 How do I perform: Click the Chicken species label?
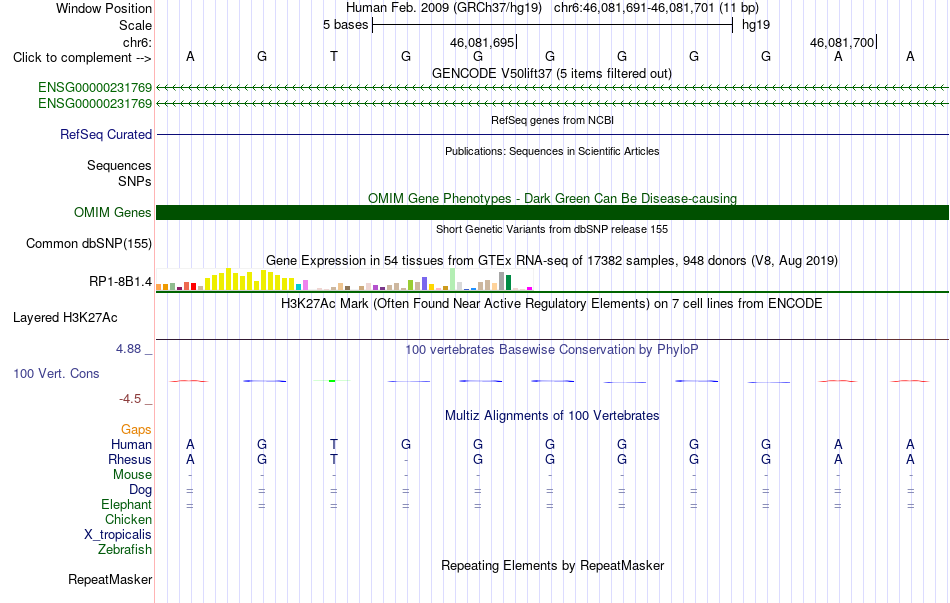(x=128, y=519)
